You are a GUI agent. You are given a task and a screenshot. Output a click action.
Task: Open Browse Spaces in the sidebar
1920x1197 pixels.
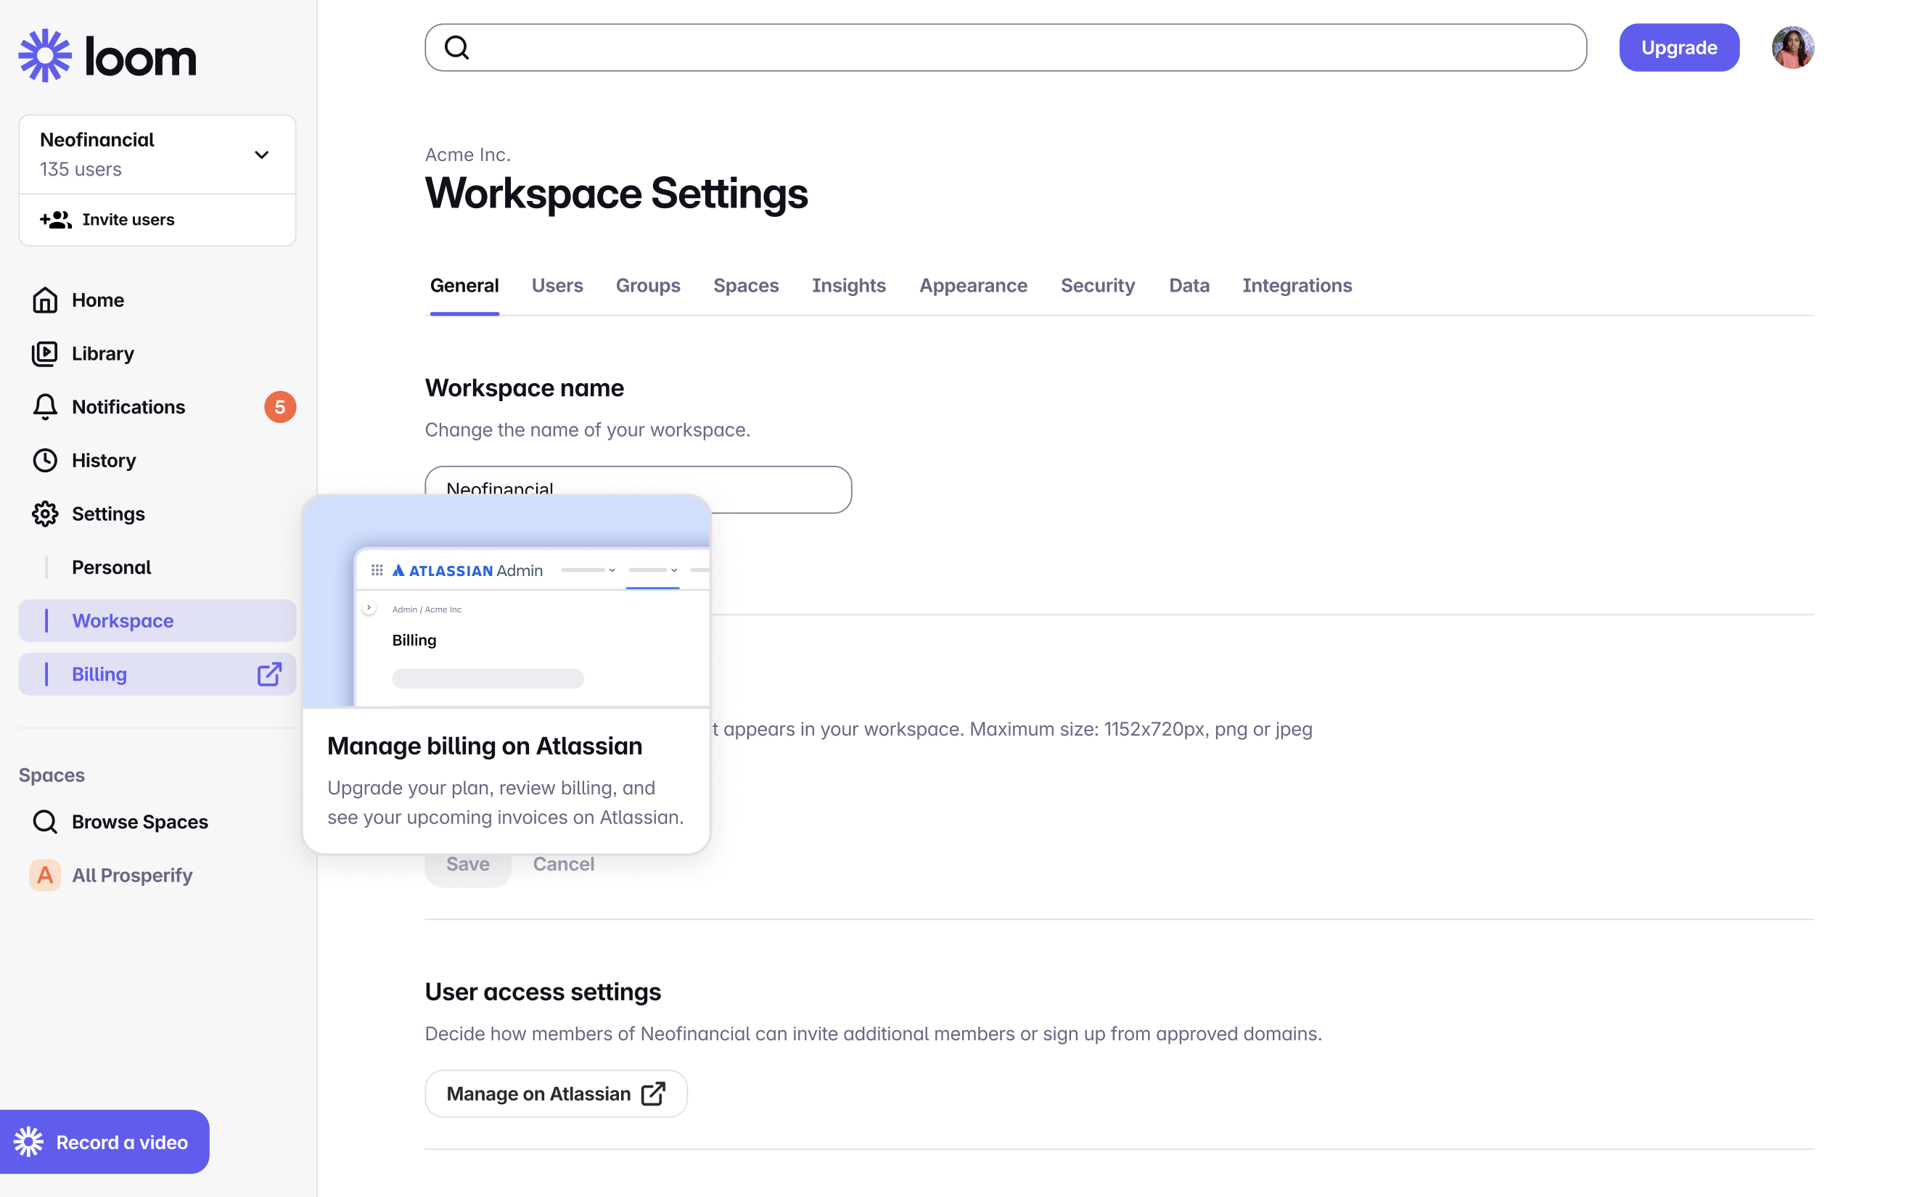click(x=157, y=821)
